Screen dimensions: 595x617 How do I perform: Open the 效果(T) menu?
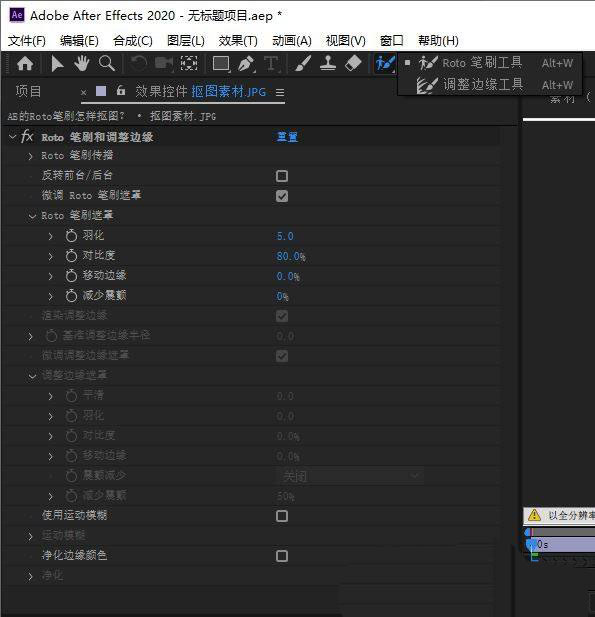pyautogui.click(x=238, y=41)
